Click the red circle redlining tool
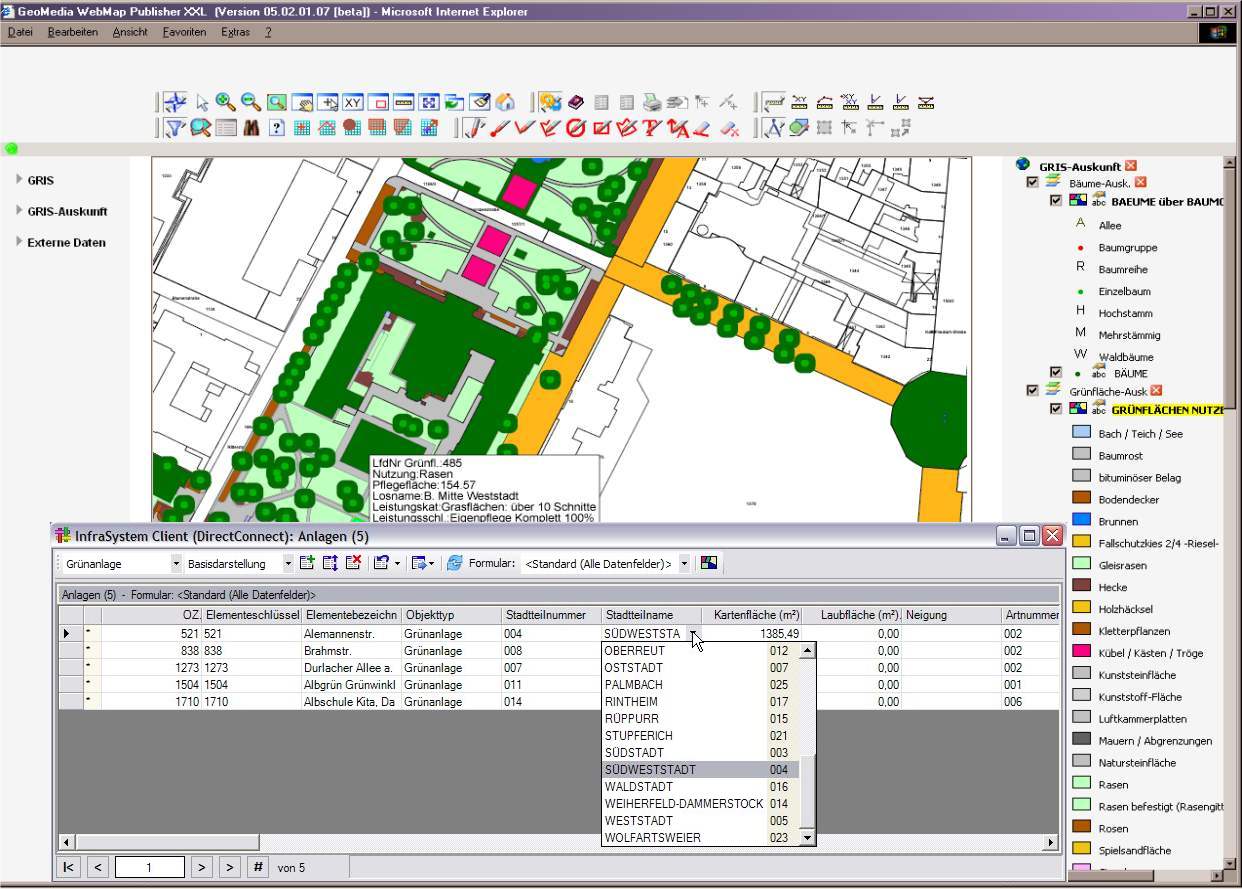 tap(575, 128)
